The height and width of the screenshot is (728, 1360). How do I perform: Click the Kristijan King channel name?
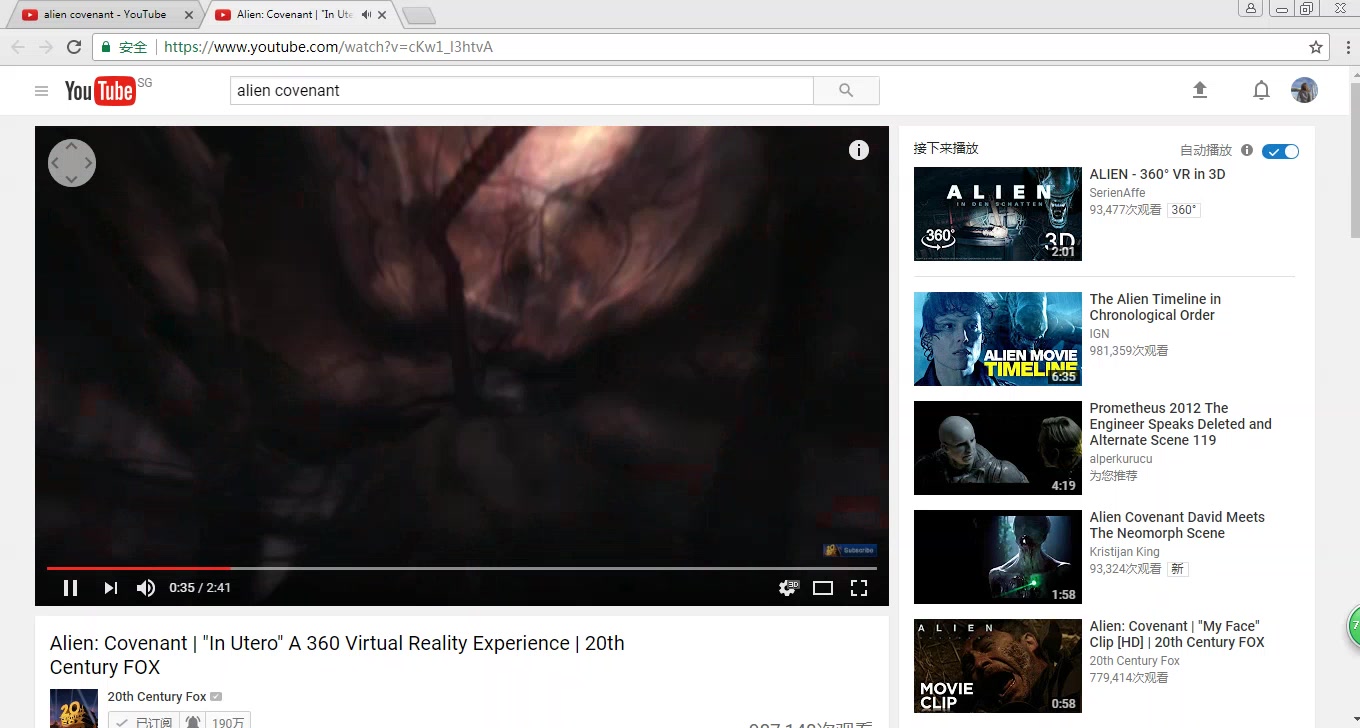coord(1125,552)
